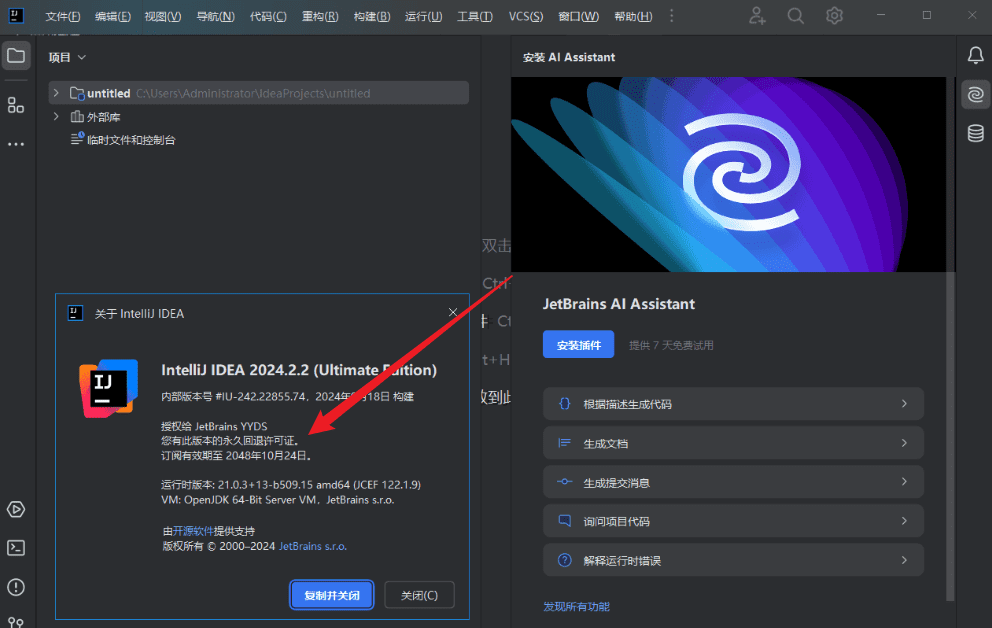Open the 开源软件 link
This screenshot has width=992, height=628.
coord(193,531)
